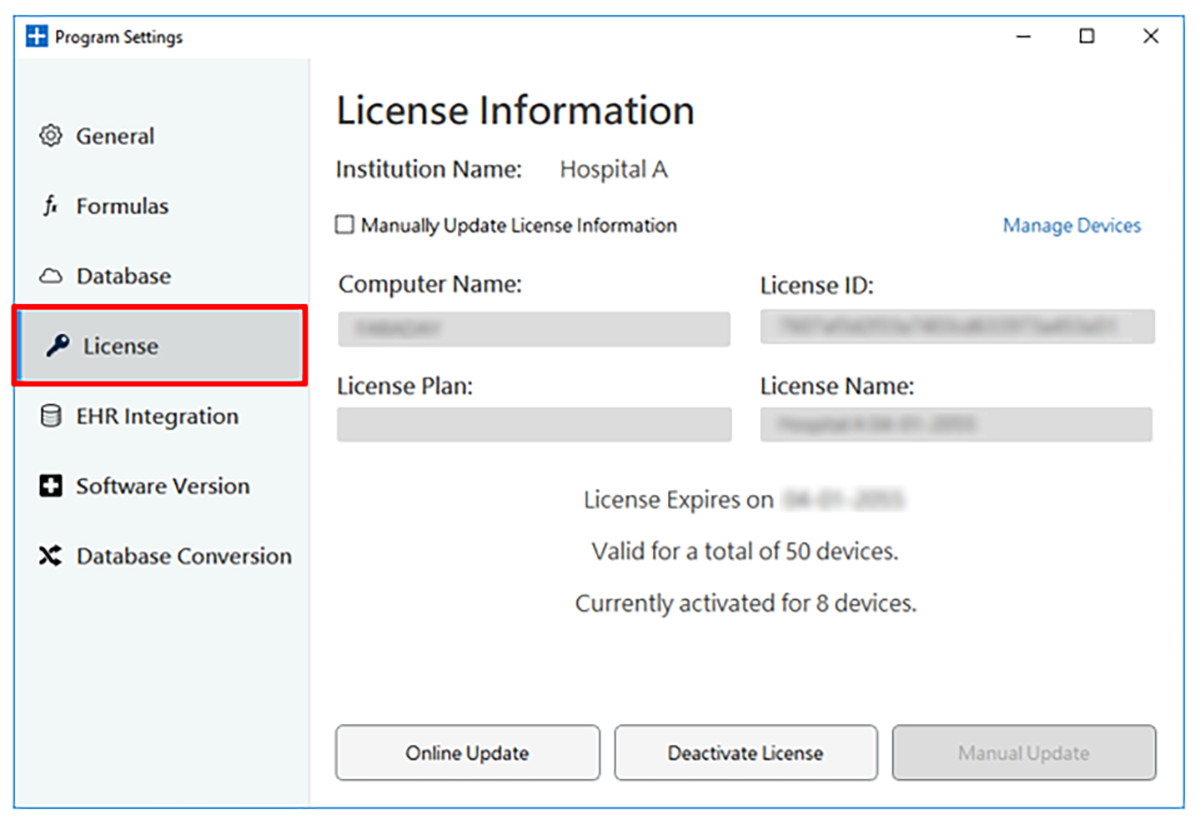
Task: Click the General gear icon
Action: coord(50,136)
